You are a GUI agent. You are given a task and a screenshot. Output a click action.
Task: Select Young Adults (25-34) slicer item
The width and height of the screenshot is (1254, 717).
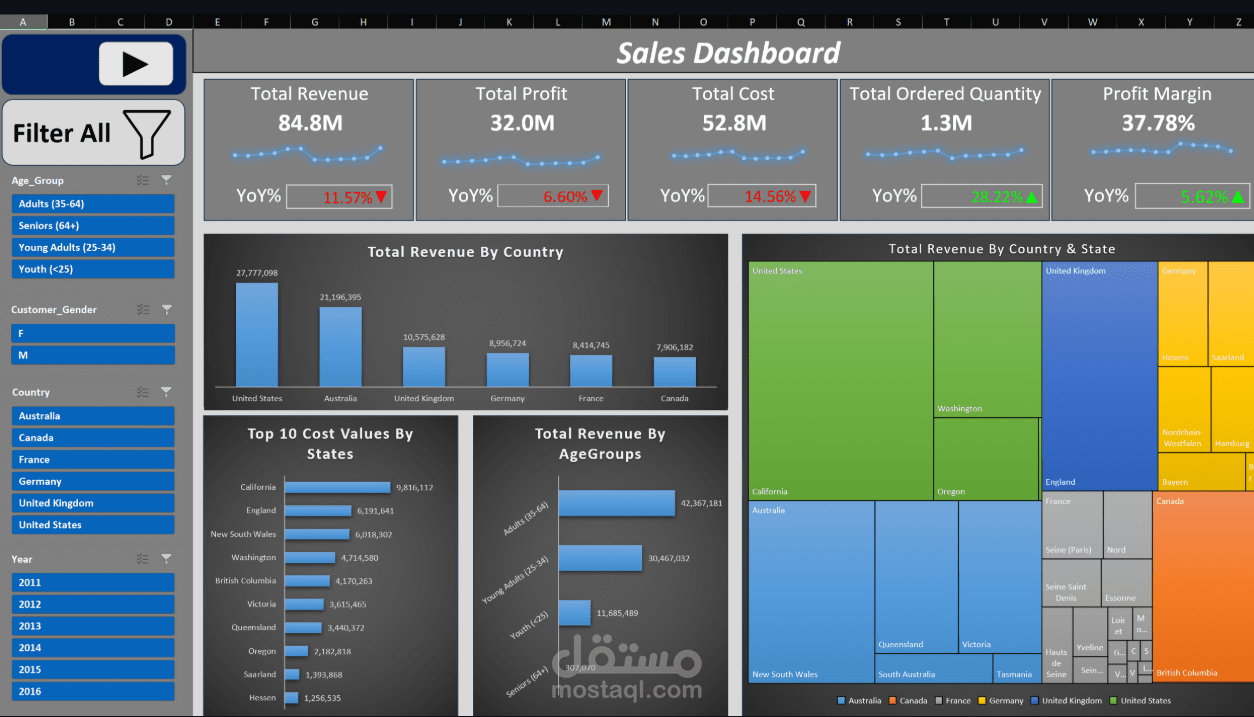point(93,247)
